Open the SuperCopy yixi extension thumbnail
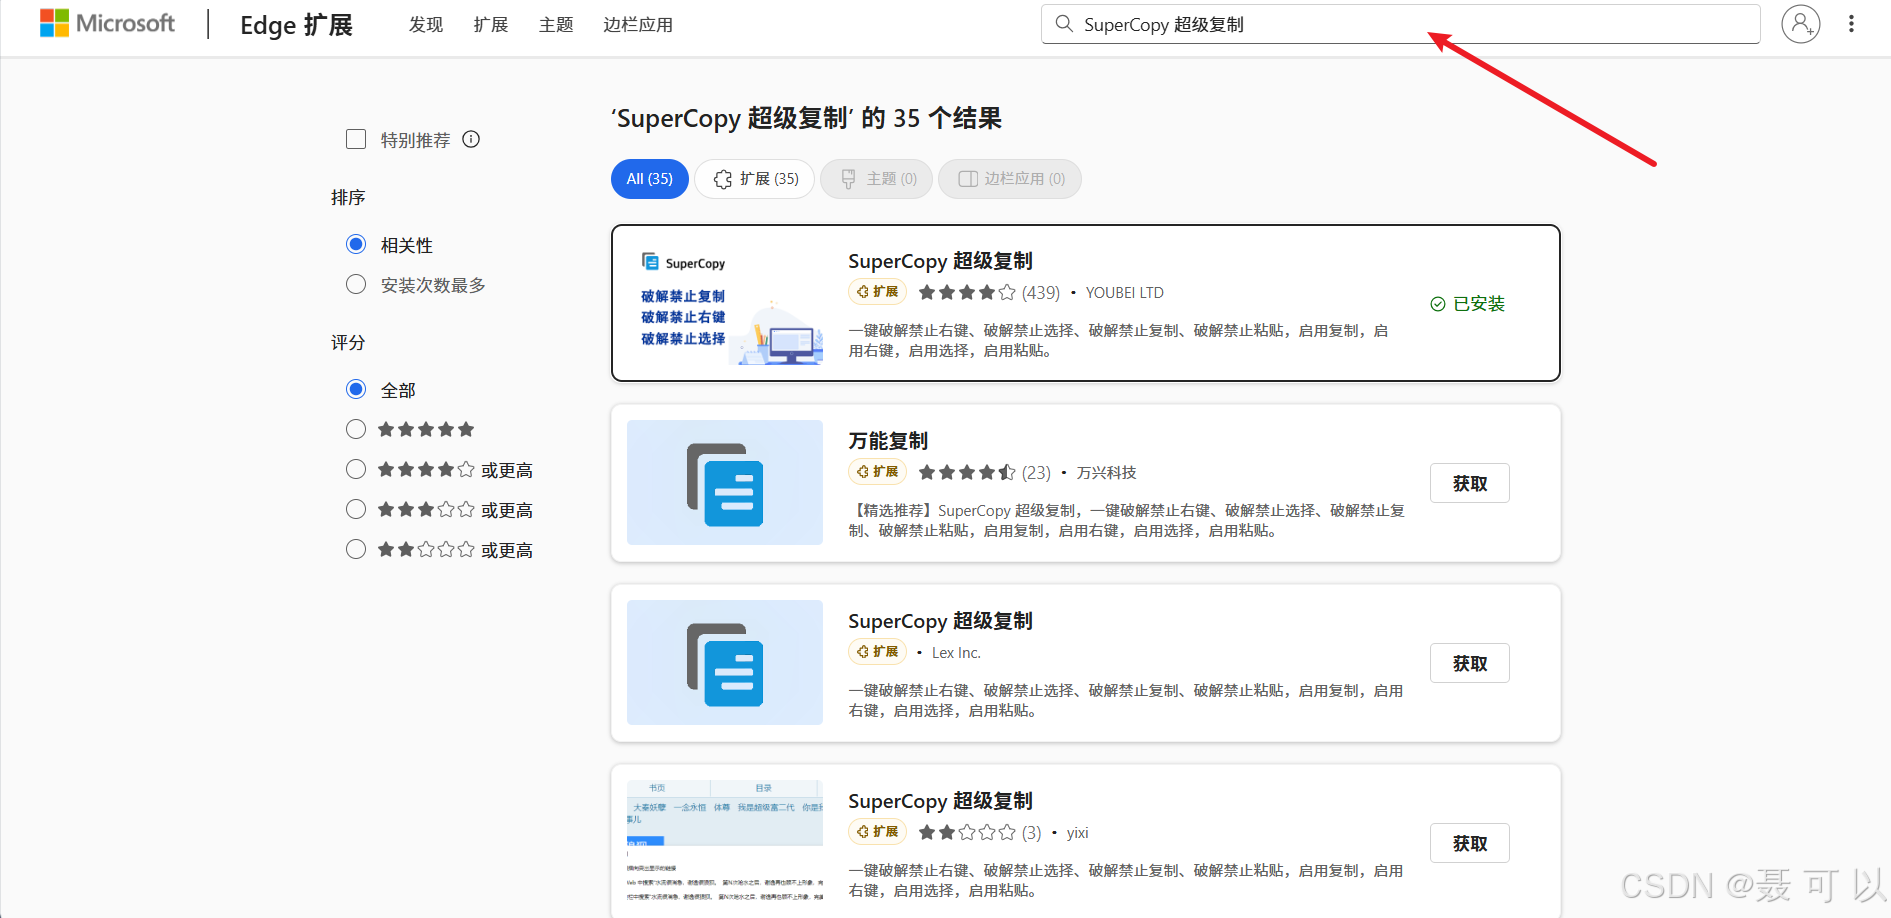The image size is (1891, 918). pos(725,842)
